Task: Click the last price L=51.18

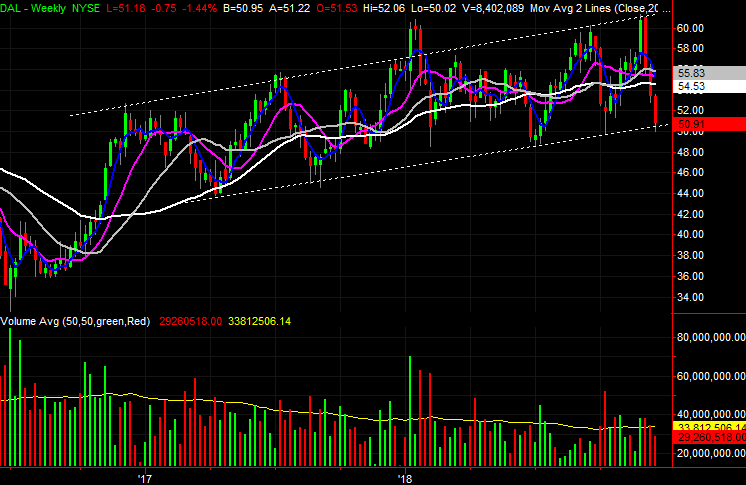Action: tap(126, 8)
